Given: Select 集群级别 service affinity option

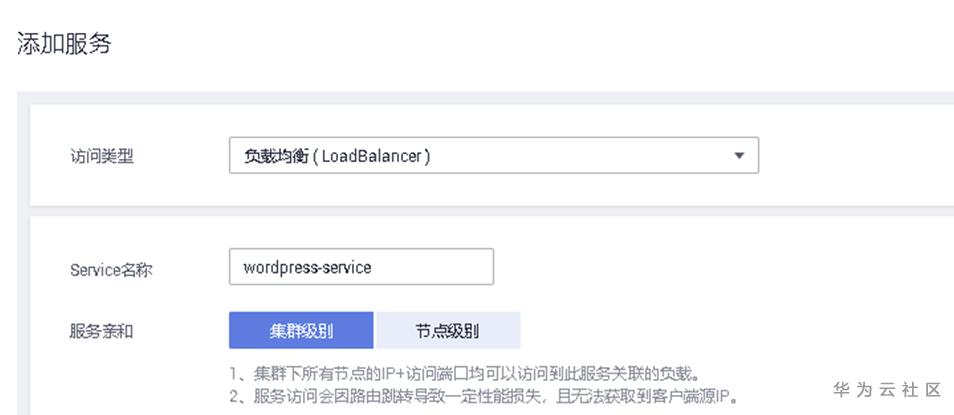Looking at the screenshot, I should pyautogui.click(x=301, y=330).
